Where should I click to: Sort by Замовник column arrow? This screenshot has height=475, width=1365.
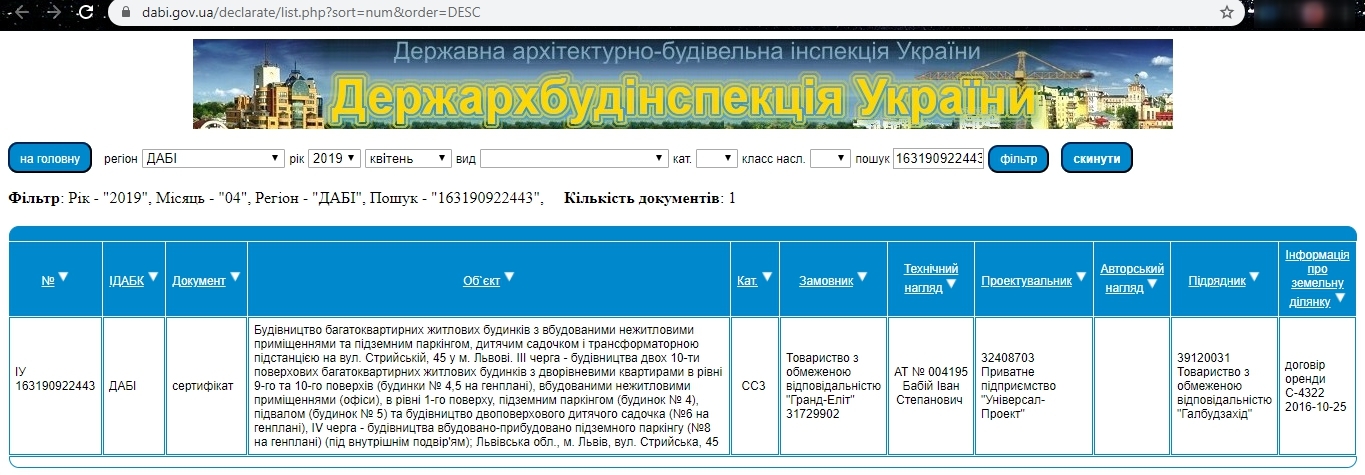[863, 277]
